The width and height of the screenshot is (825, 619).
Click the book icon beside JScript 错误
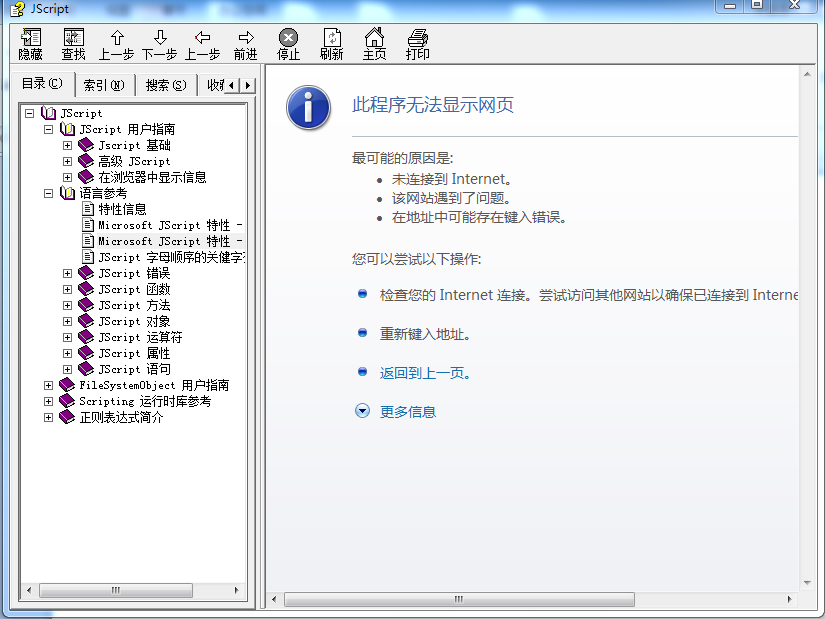coord(86,273)
